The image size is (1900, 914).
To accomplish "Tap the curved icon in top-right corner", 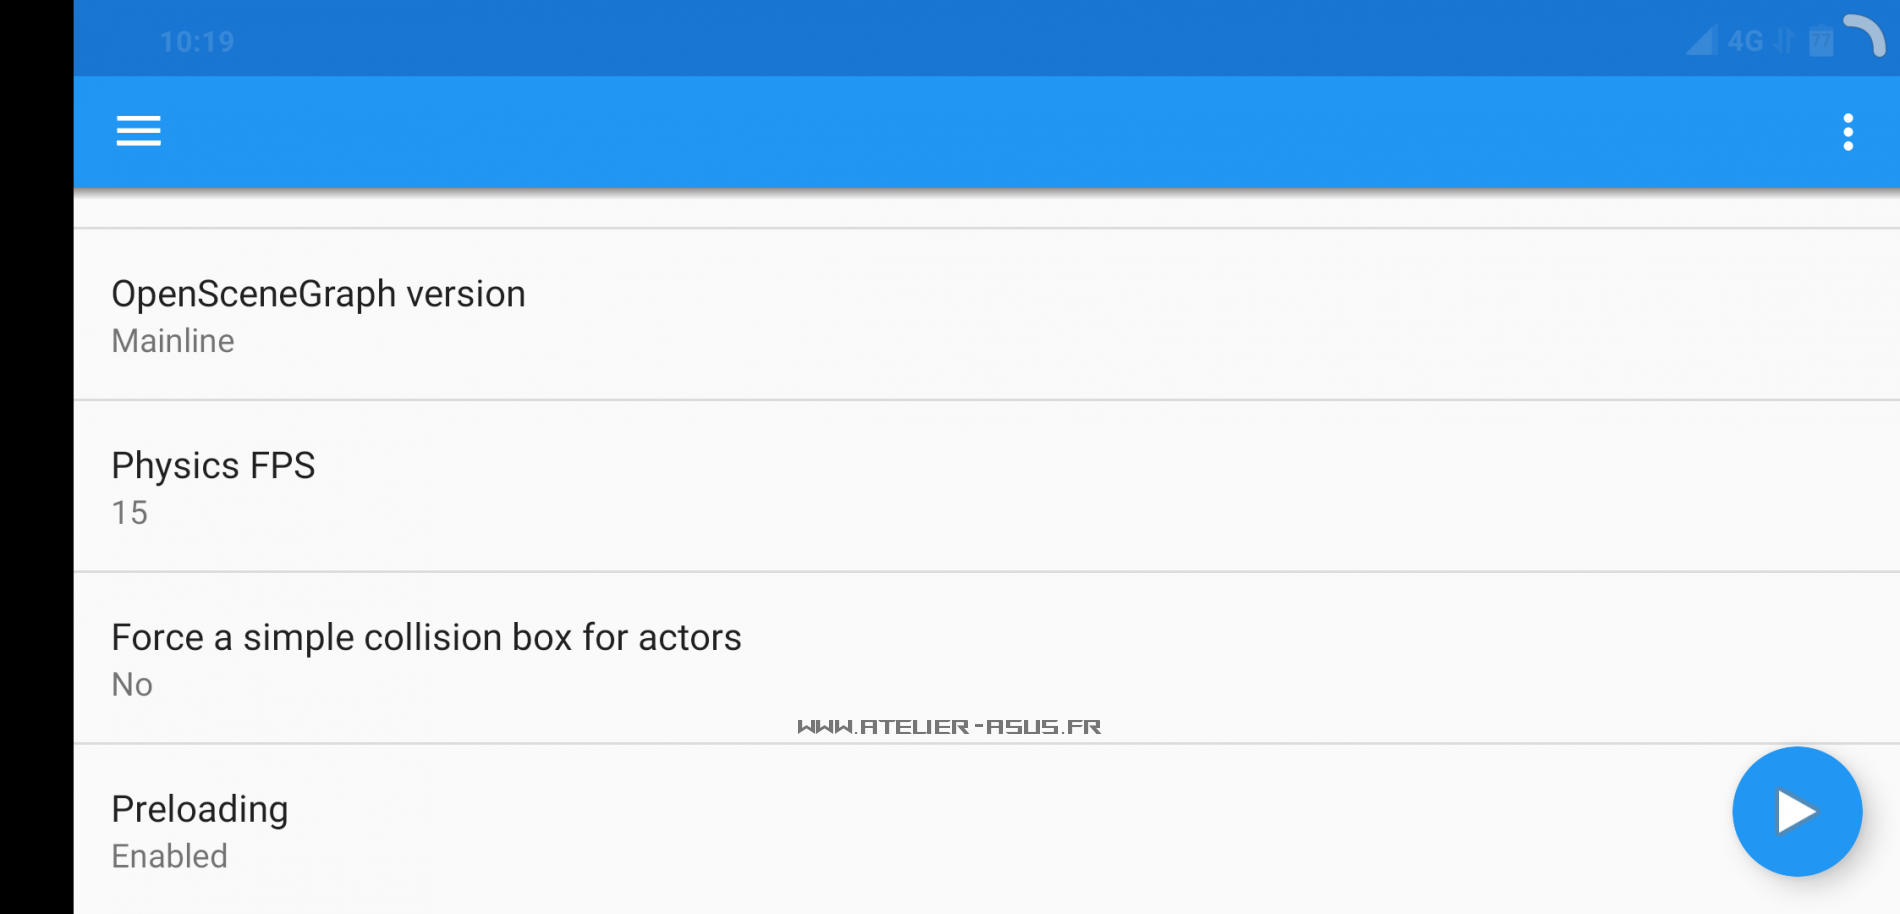I will [x=1865, y=35].
